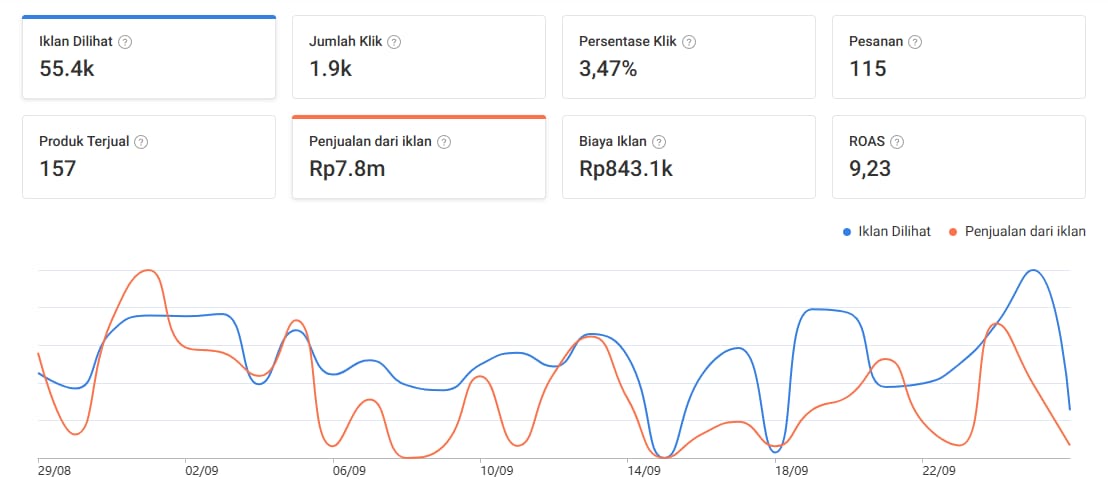Click help icon beside Biaya Iklan

coord(659,142)
